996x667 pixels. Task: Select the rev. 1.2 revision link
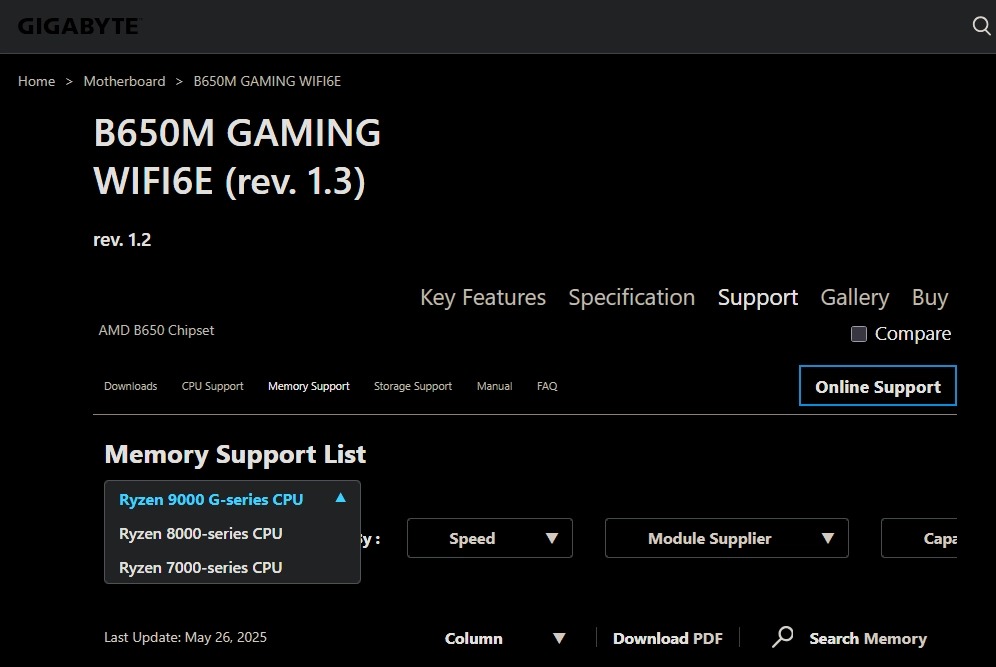[122, 239]
